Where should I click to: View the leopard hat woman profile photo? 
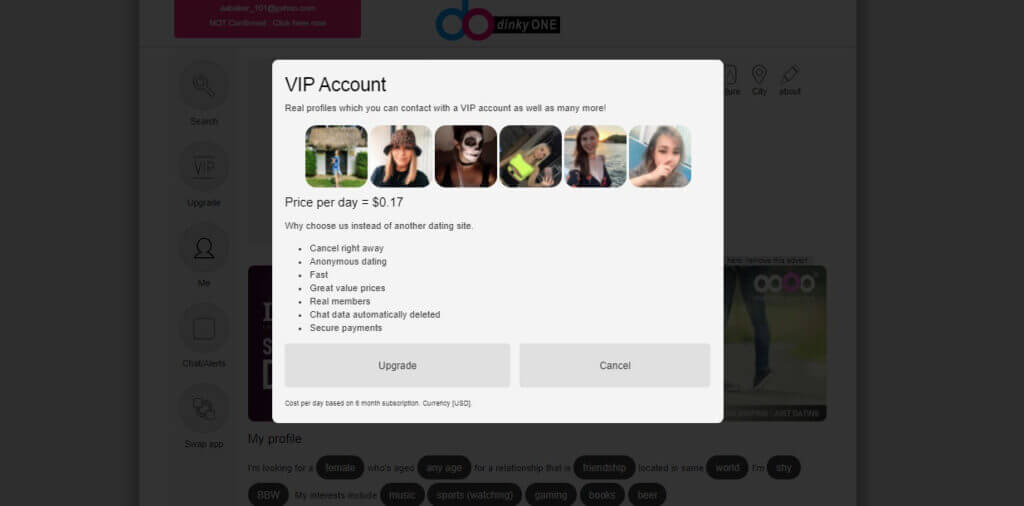(x=401, y=156)
